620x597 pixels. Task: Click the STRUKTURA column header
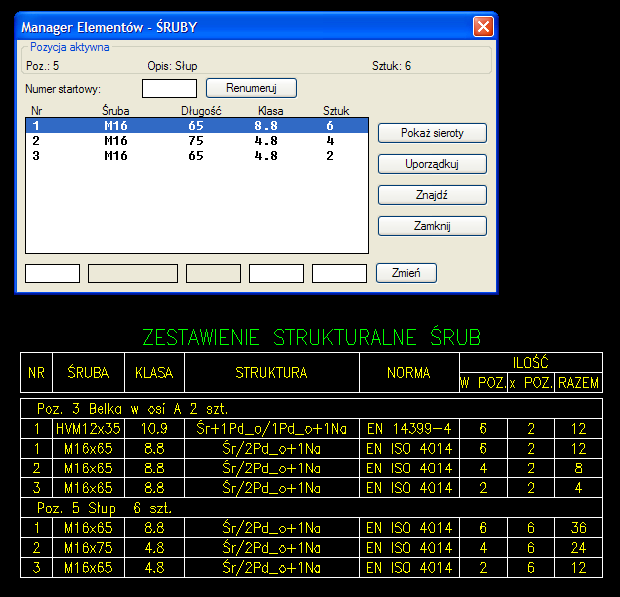[x=272, y=372]
